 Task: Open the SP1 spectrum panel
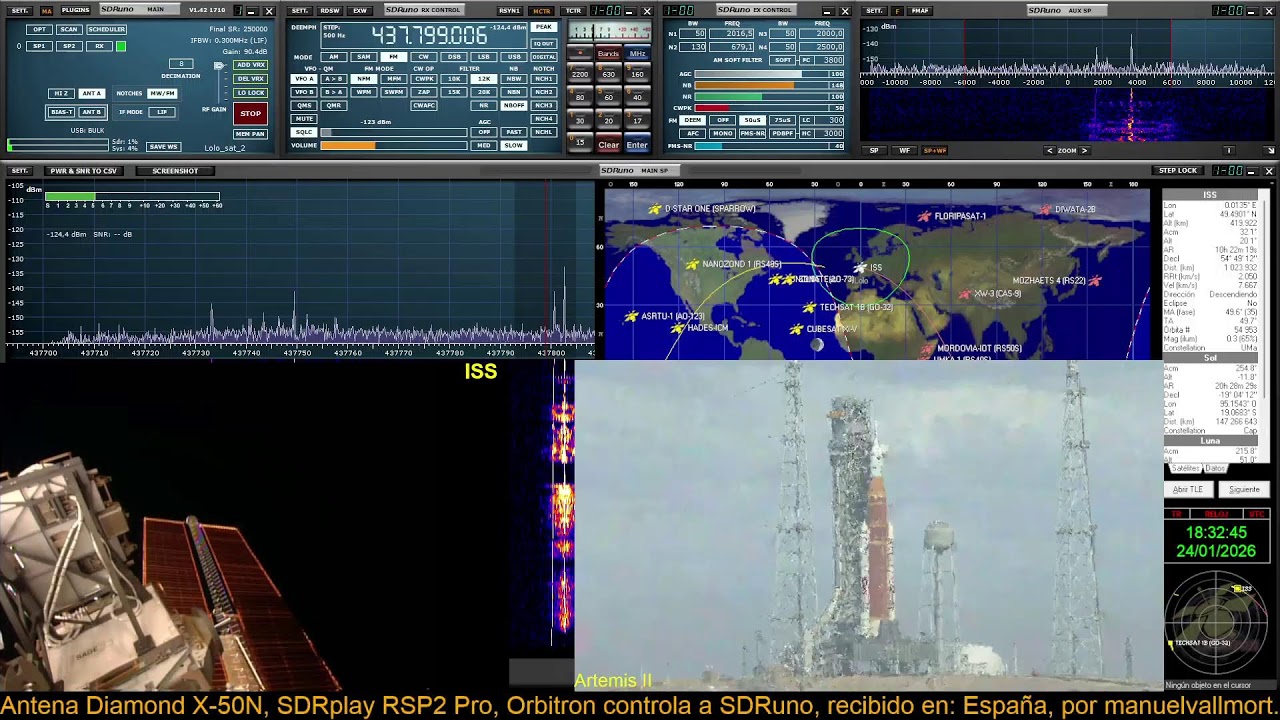tap(39, 46)
